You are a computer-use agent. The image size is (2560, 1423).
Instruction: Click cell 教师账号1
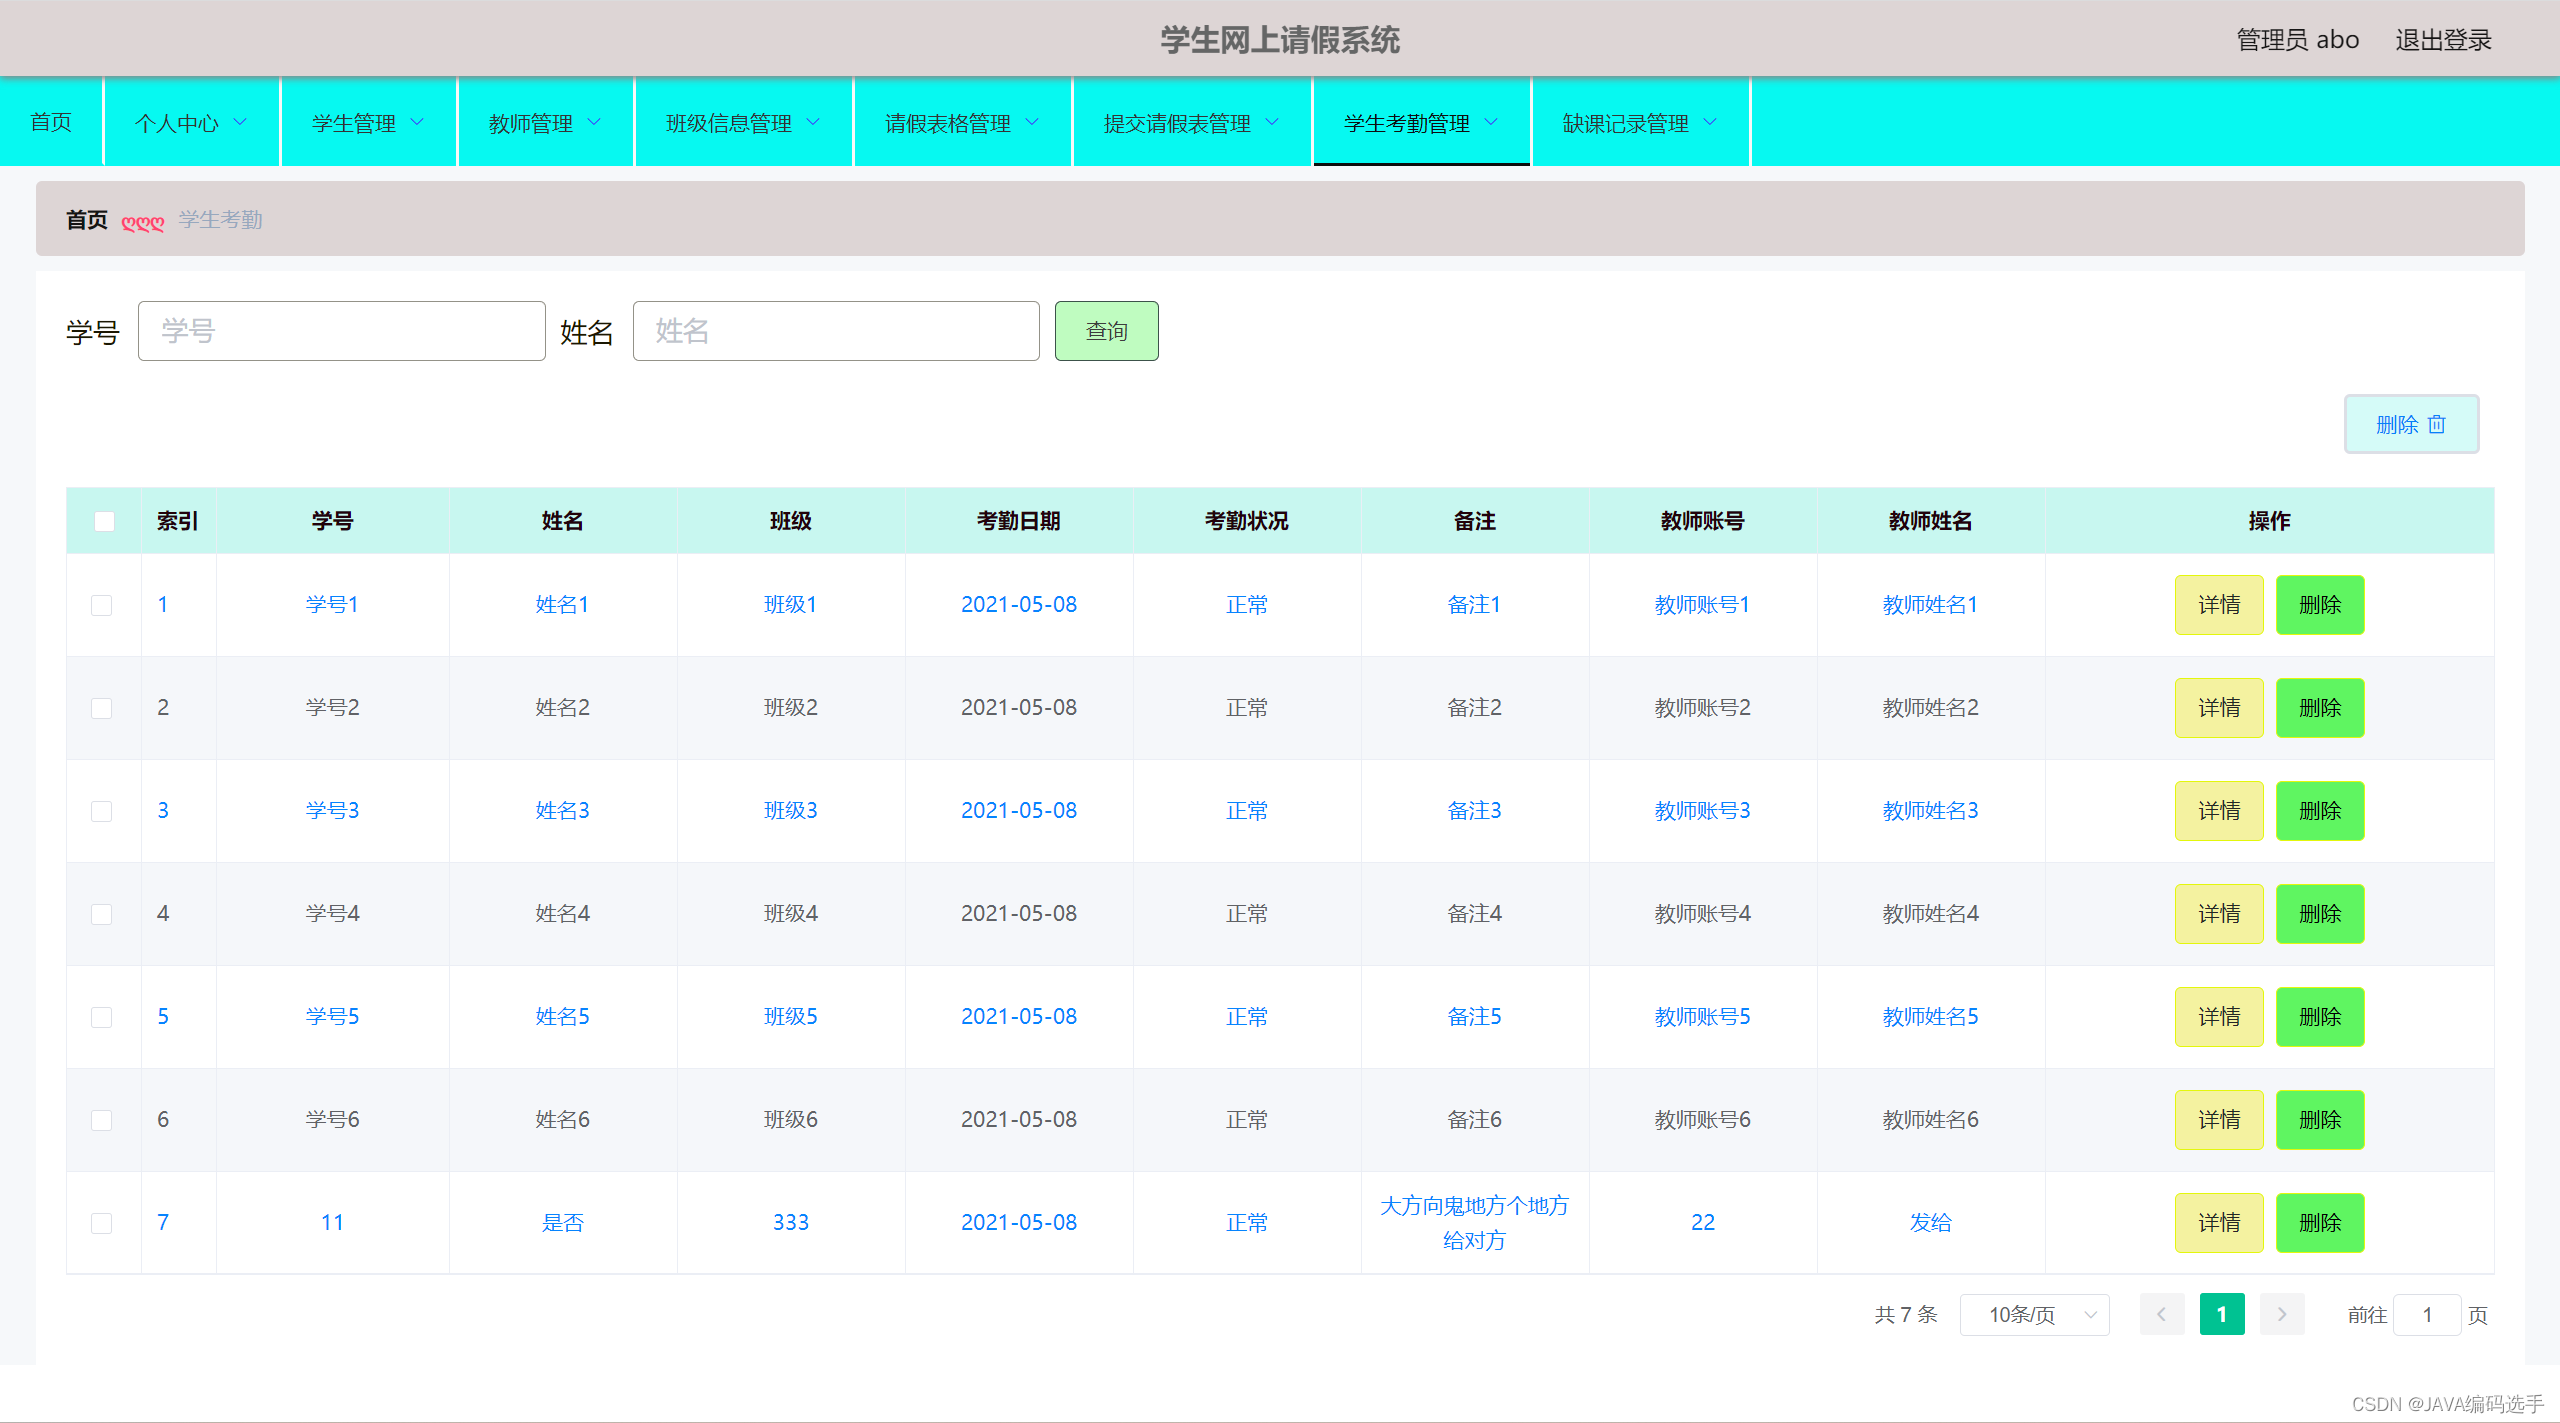(1702, 605)
